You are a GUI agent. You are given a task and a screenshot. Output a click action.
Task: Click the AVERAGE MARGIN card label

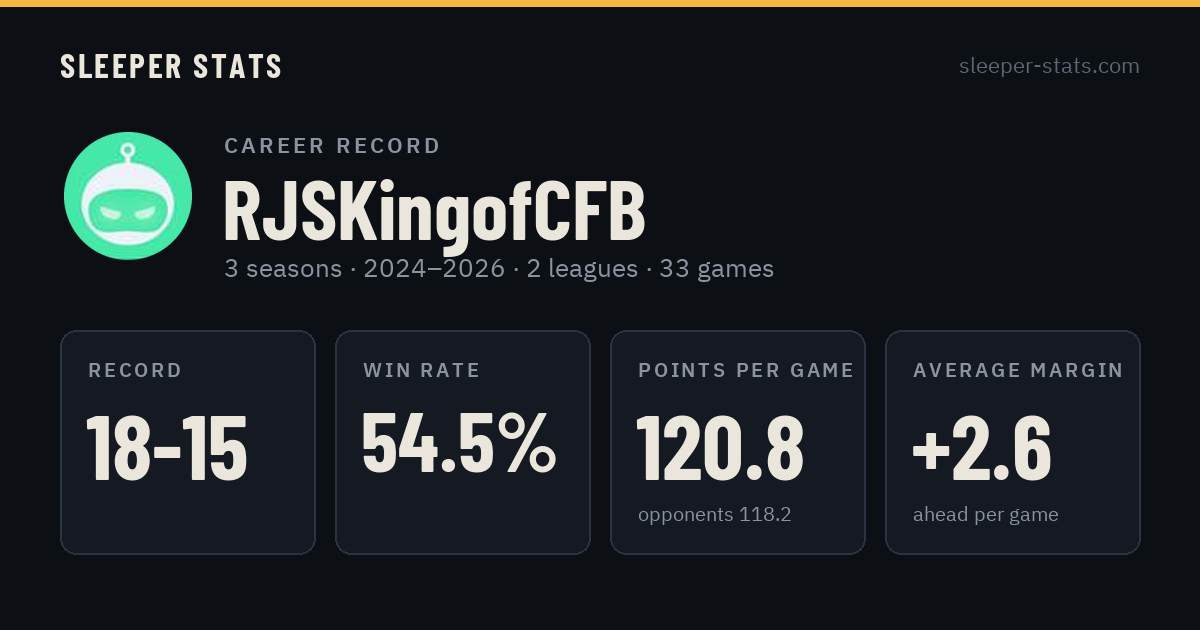1018,371
